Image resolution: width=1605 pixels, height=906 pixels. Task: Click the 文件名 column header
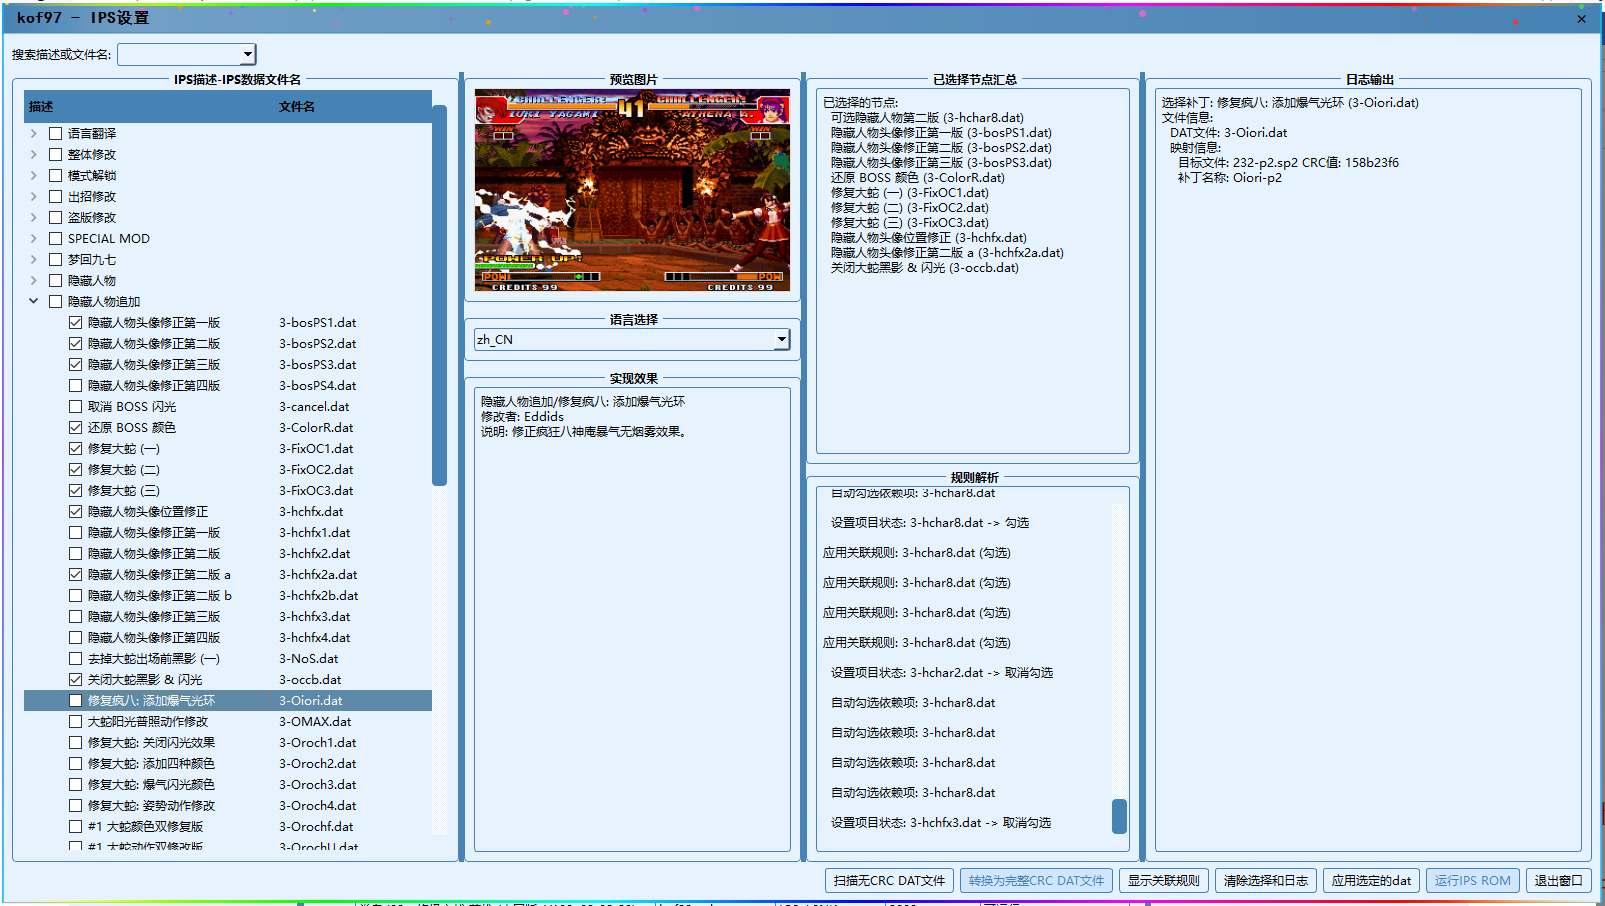click(353, 106)
